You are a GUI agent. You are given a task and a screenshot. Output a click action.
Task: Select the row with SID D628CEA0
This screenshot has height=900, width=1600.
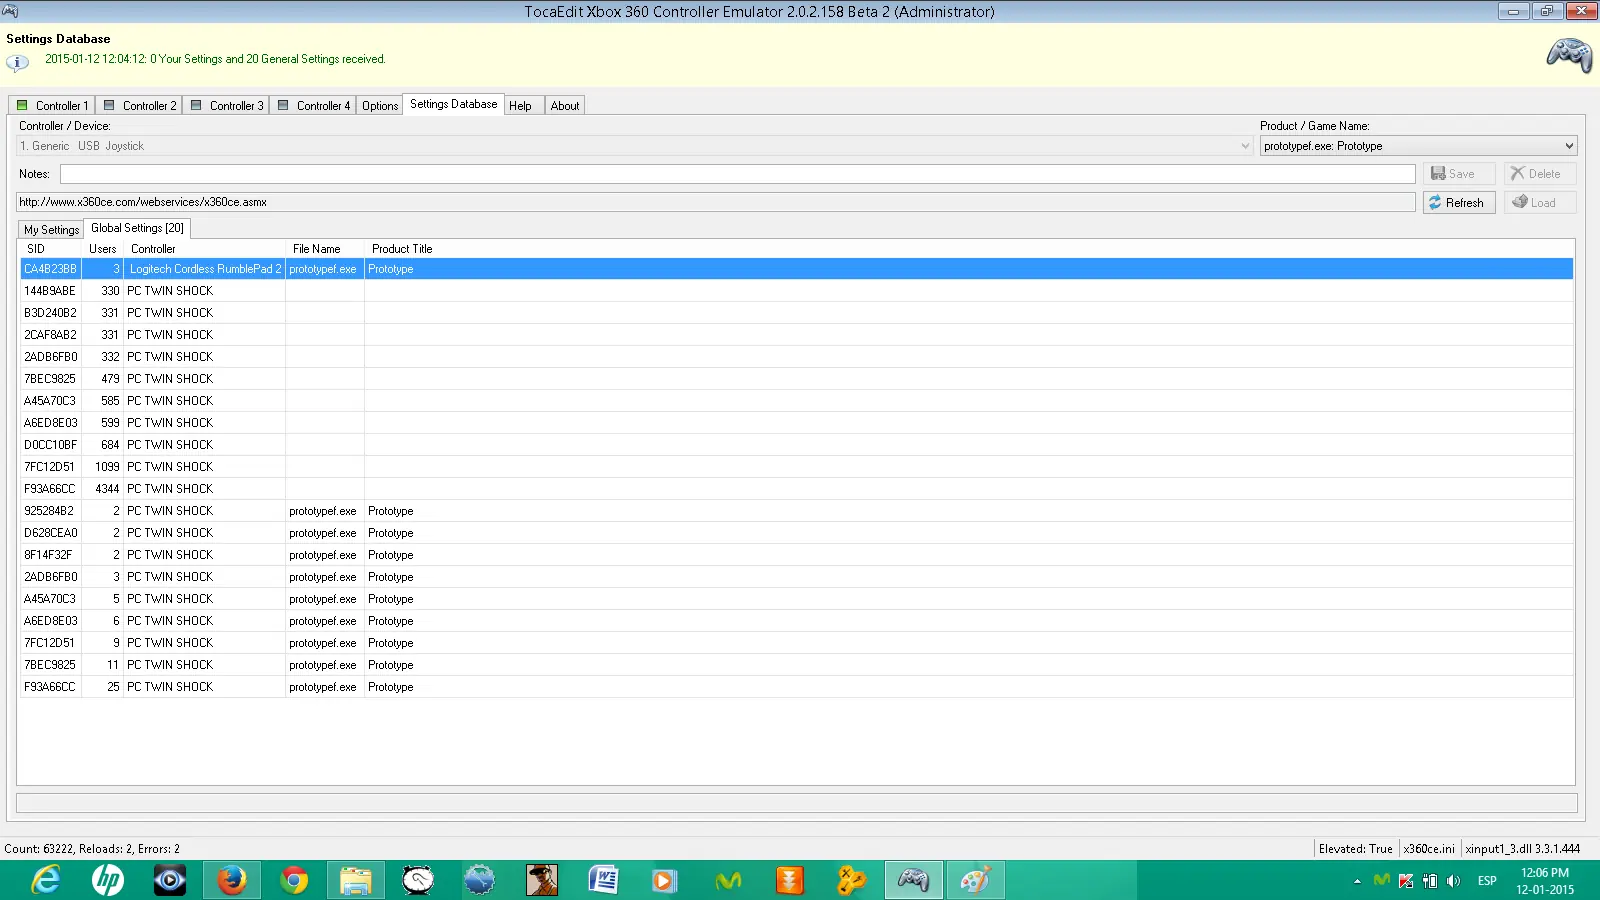[x=796, y=533]
